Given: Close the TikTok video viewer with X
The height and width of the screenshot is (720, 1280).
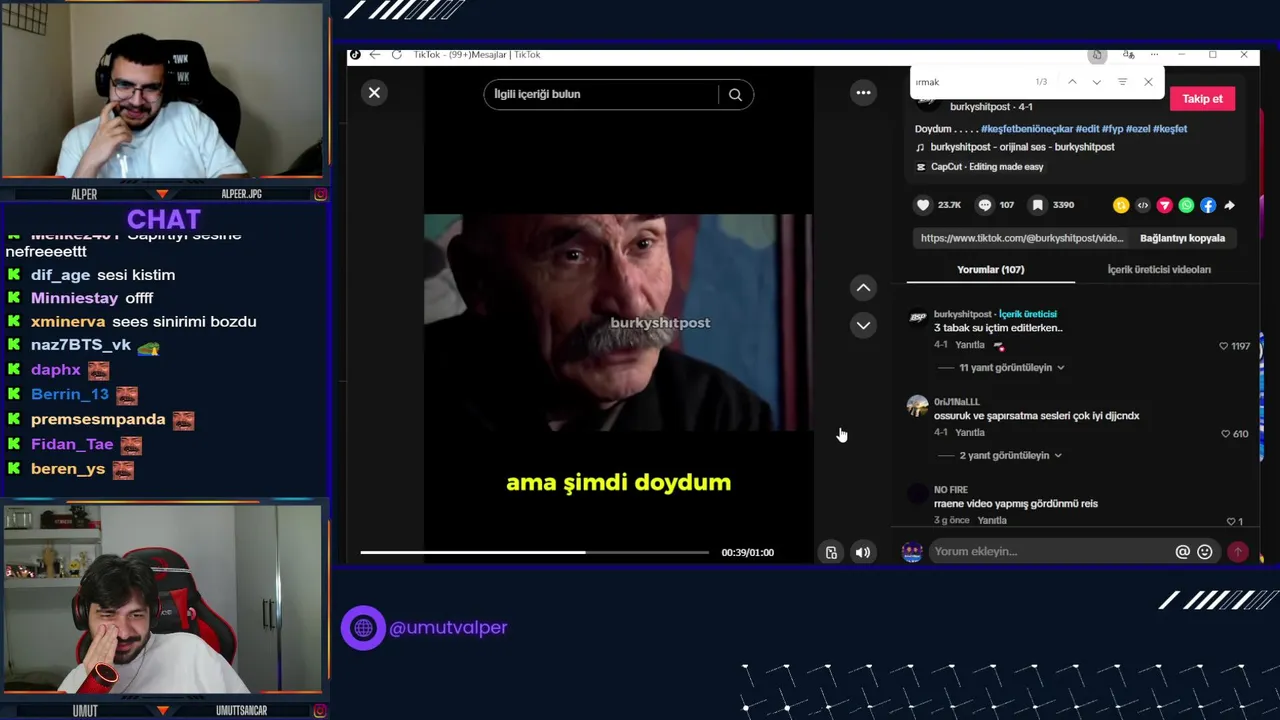Looking at the screenshot, I should click(x=374, y=93).
